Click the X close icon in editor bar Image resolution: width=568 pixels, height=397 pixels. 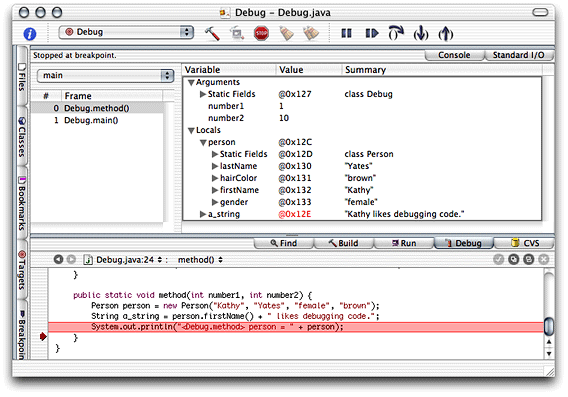click(544, 259)
